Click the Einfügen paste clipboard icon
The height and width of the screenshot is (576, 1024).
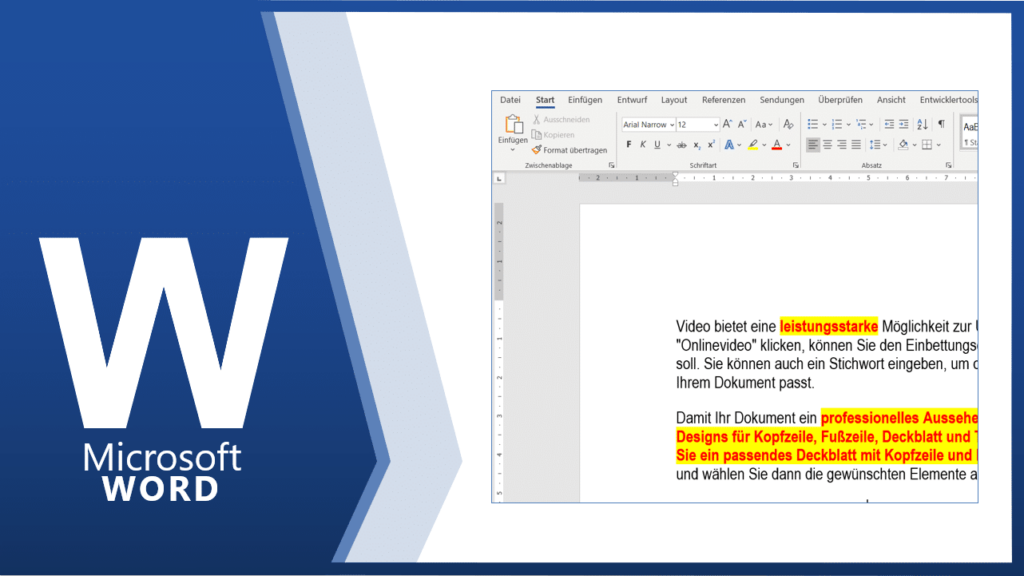(x=513, y=125)
